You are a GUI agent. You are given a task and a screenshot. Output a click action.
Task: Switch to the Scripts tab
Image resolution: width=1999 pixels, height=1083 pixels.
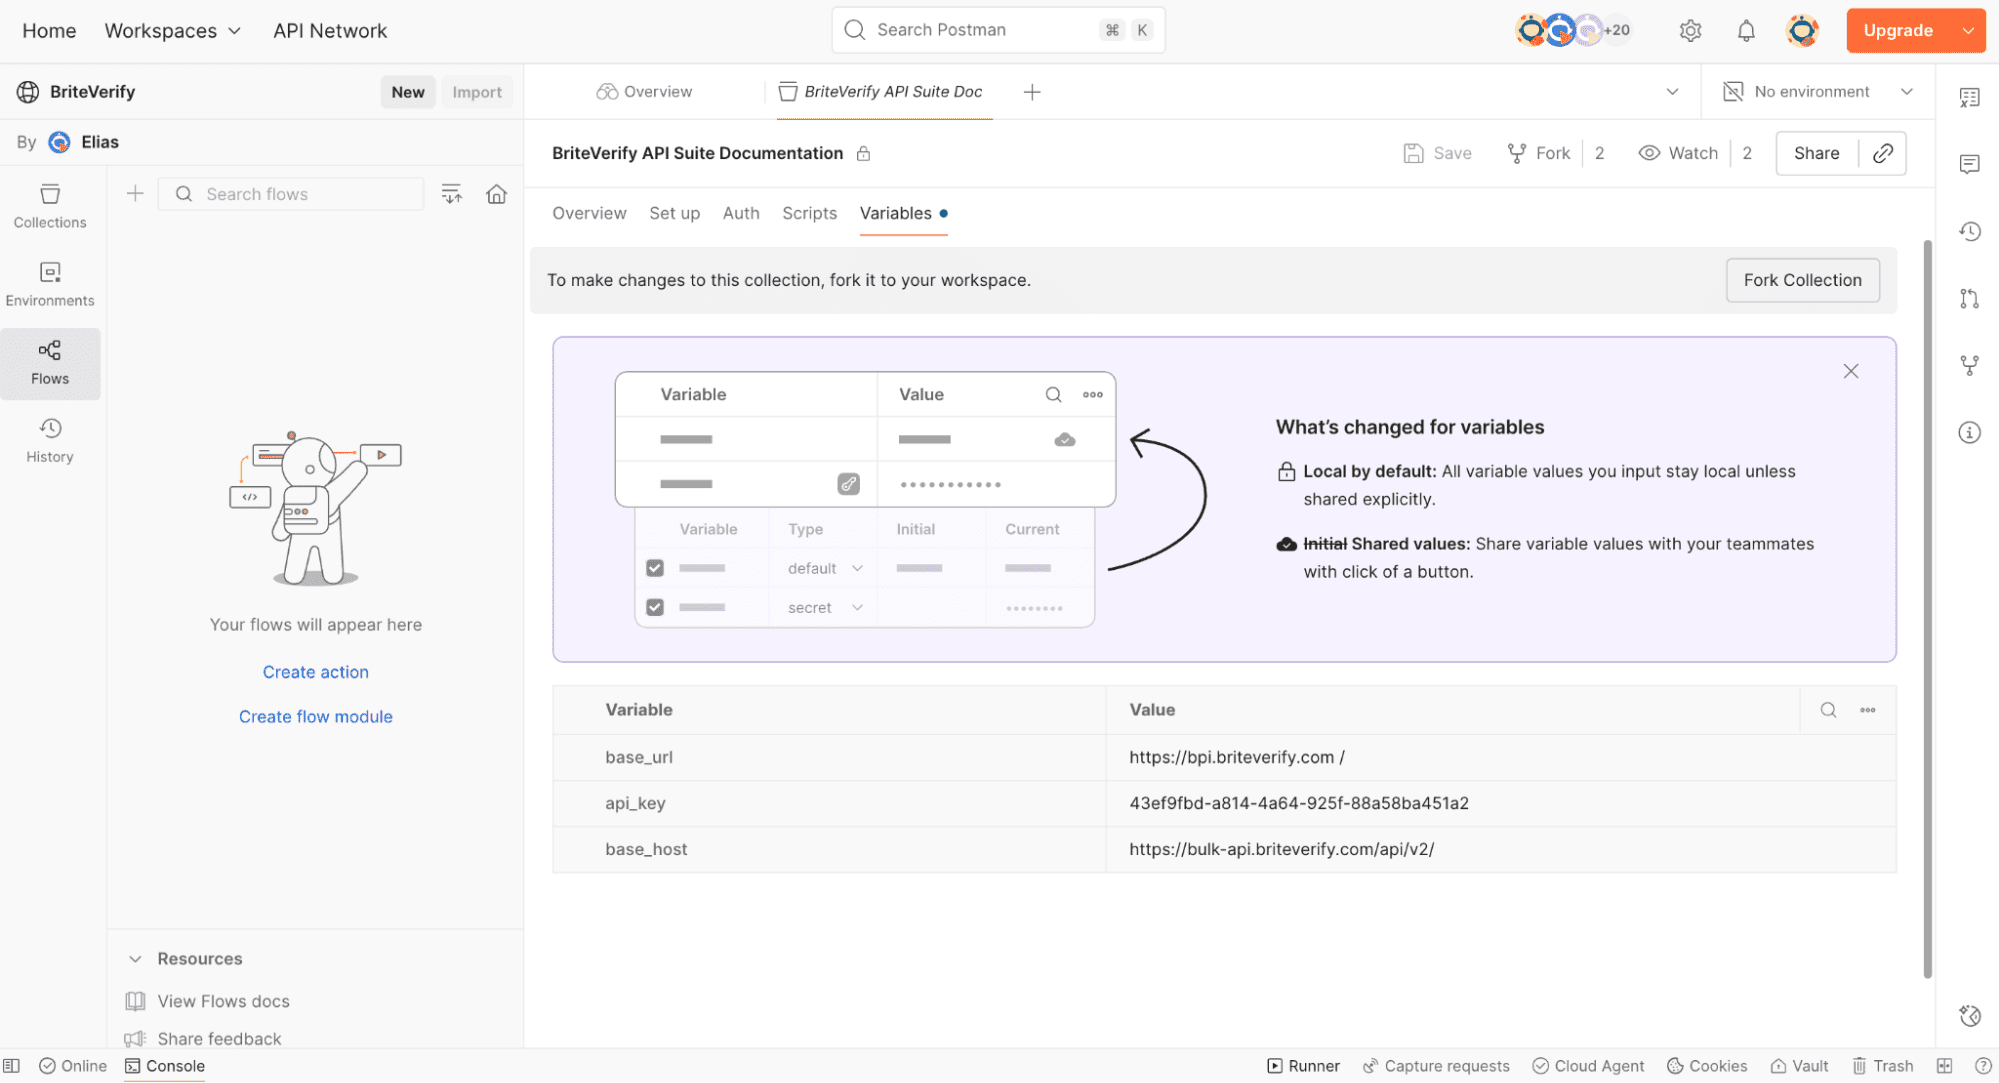809,213
